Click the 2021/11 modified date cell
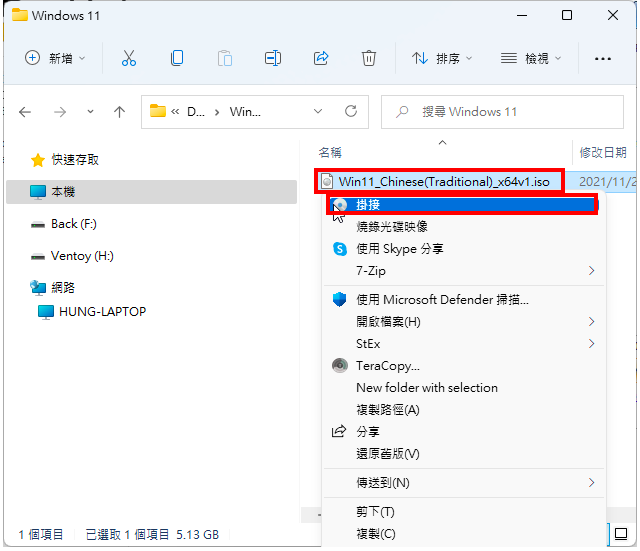This screenshot has height=551, width=640. (607, 182)
